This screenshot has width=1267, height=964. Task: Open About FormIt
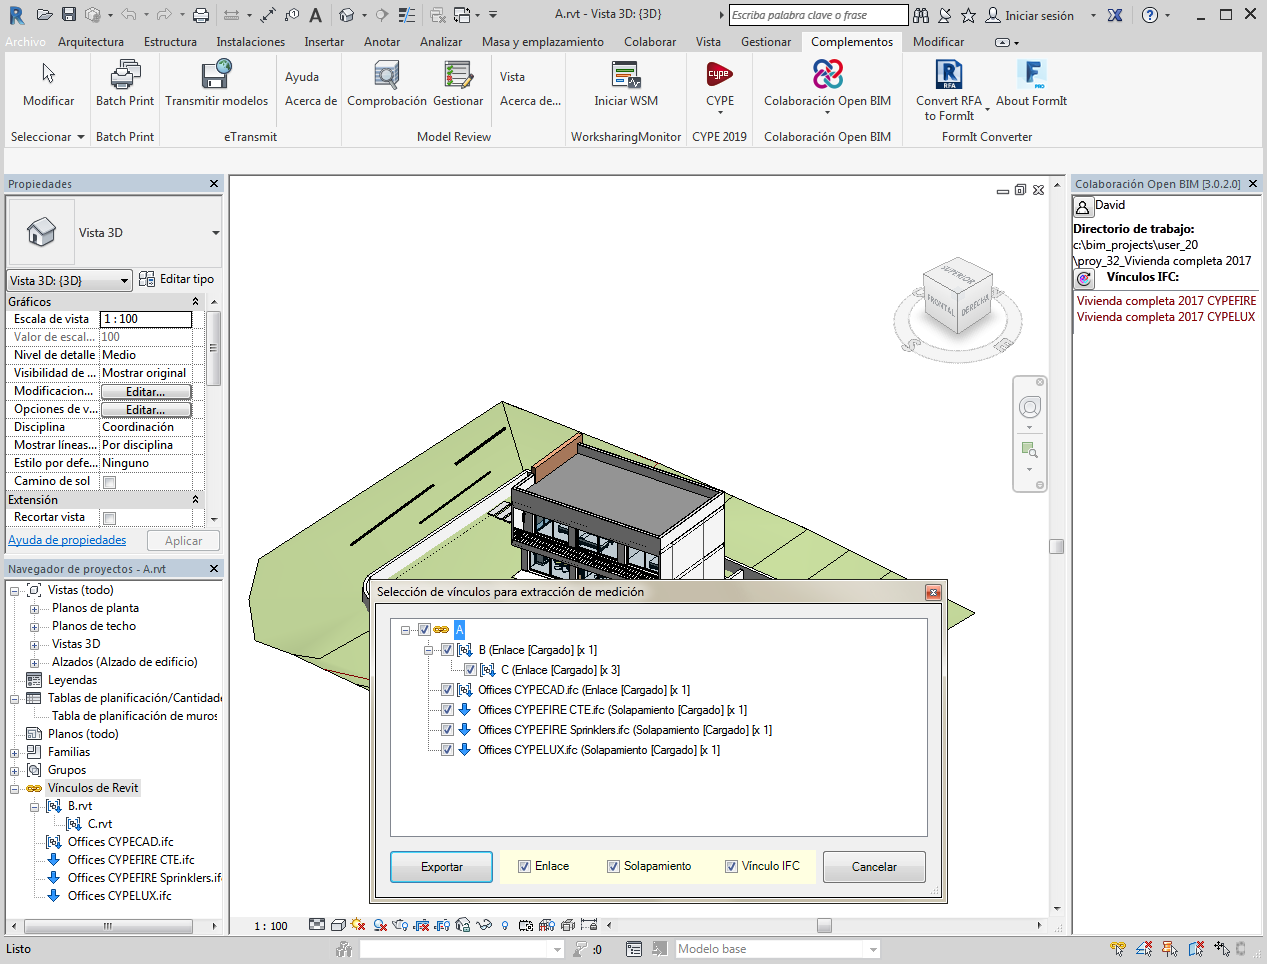pos(1031,84)
